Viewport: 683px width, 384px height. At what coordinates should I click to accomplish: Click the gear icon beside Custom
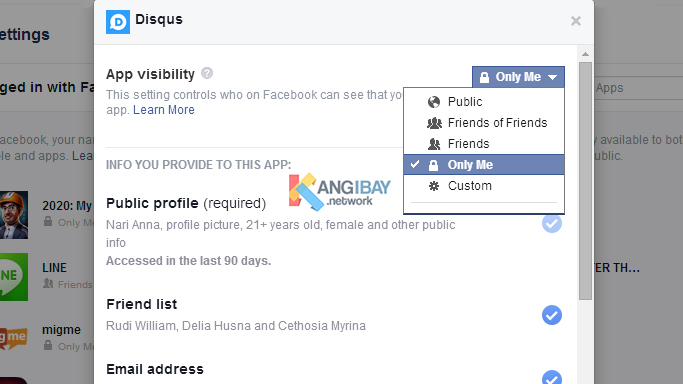tap(434, 186)
